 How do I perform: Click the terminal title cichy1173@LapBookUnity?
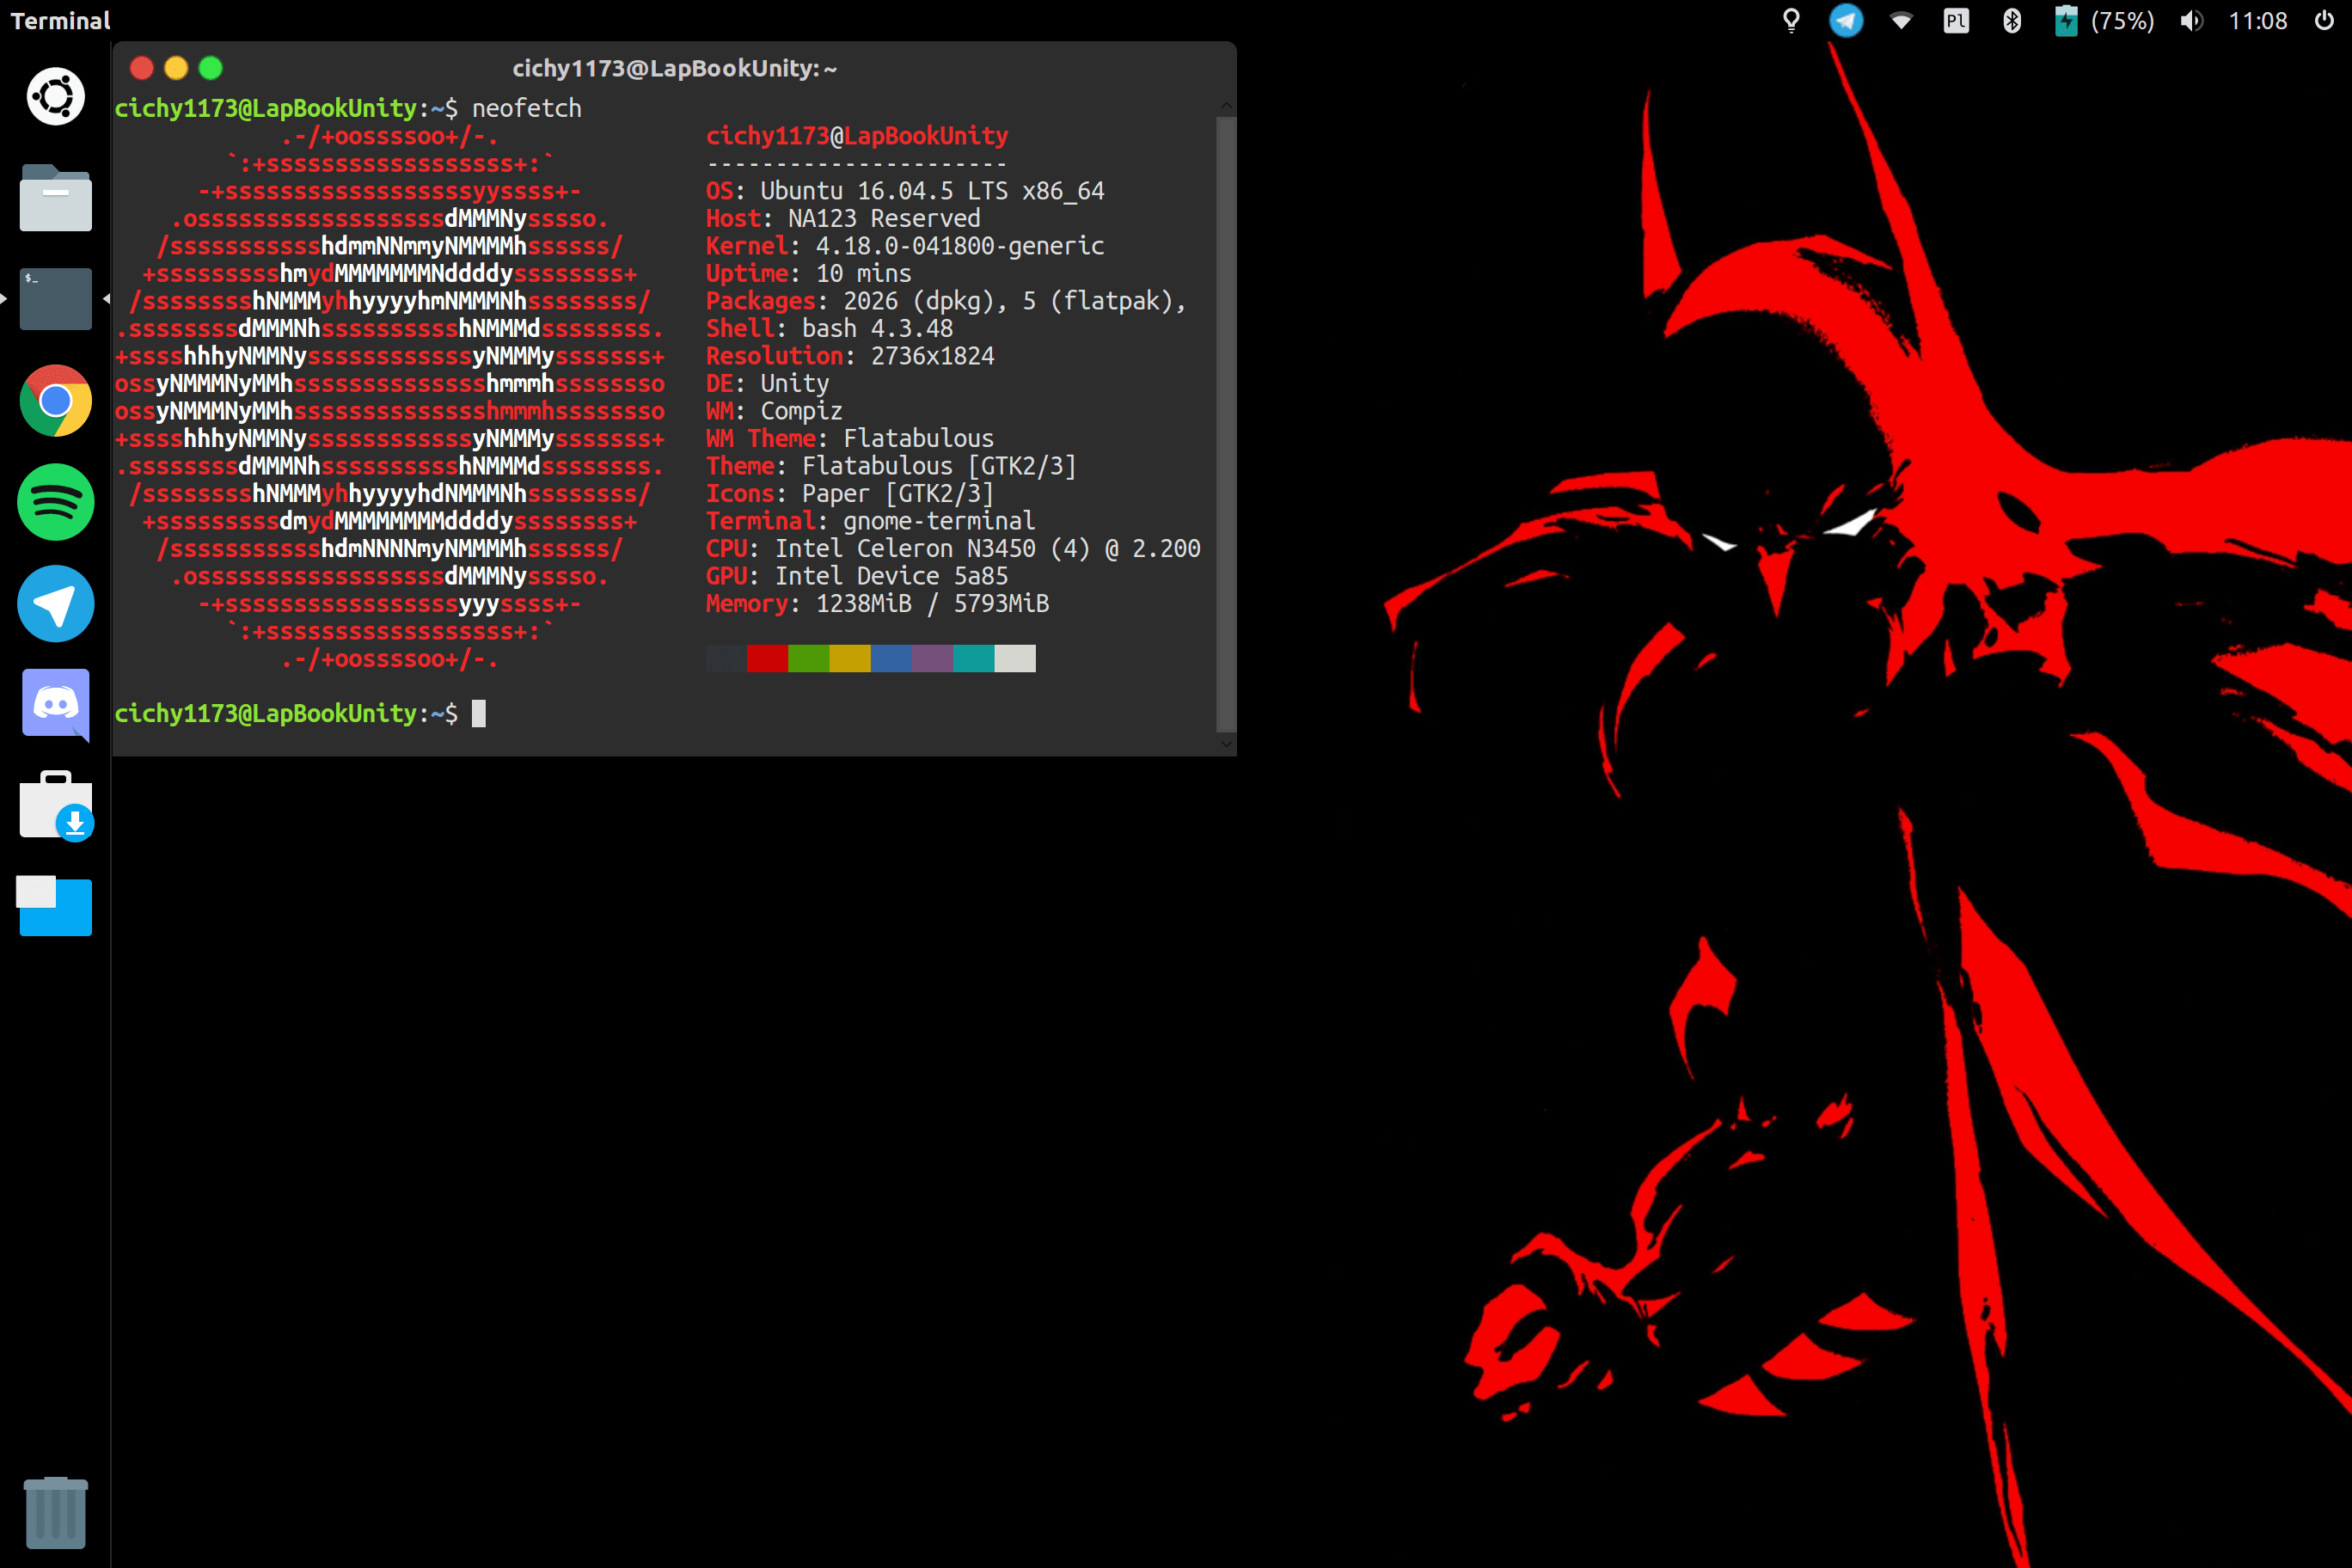point(675,68)
